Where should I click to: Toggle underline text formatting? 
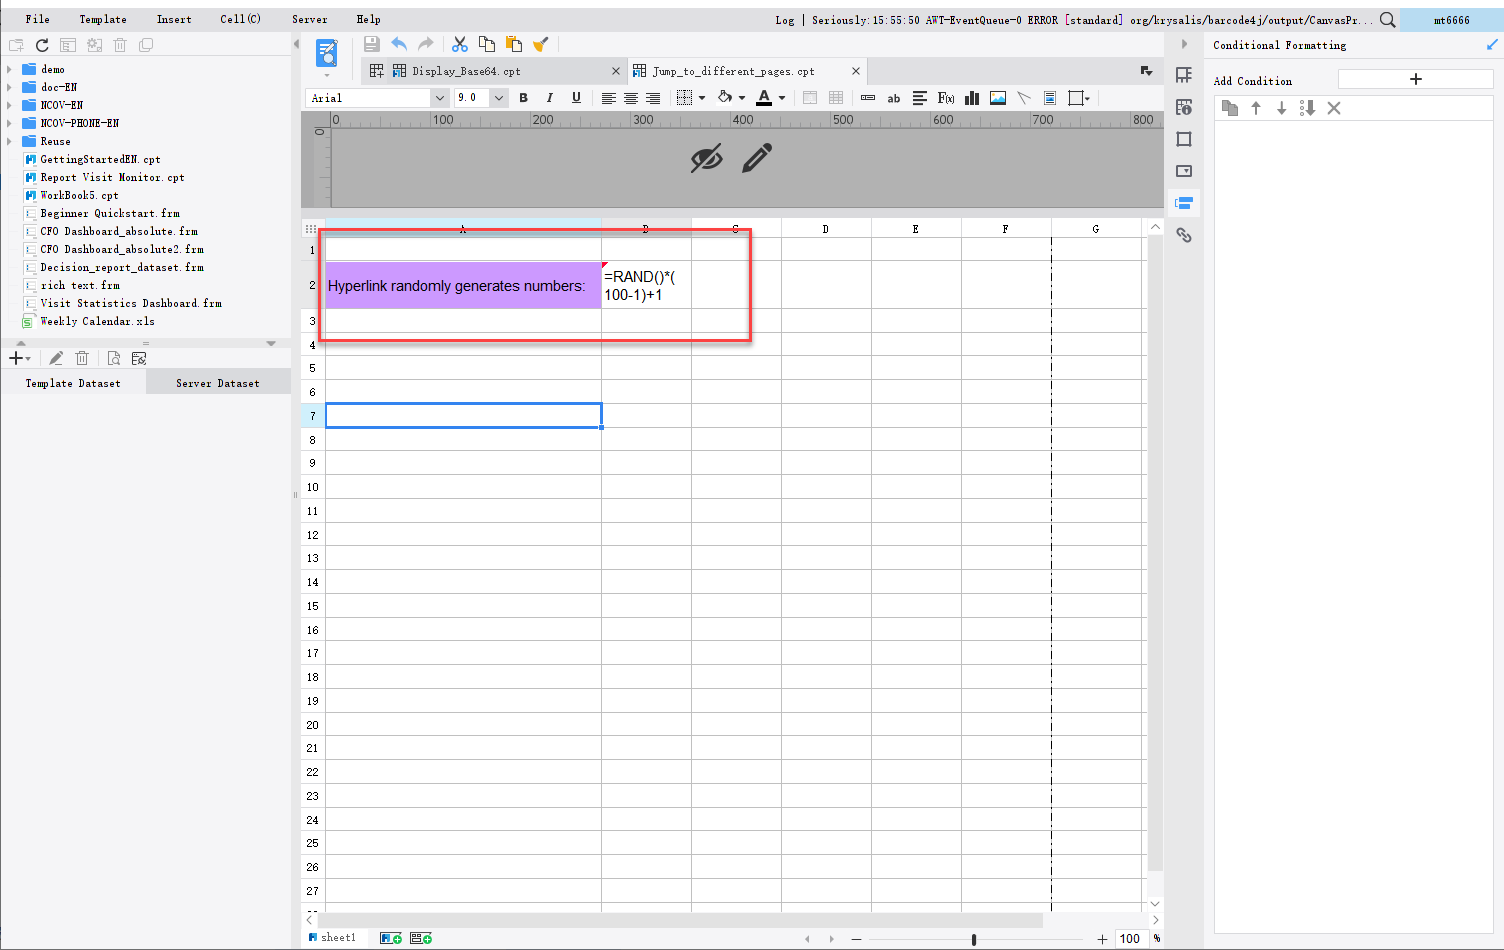(x=576, y=98)
